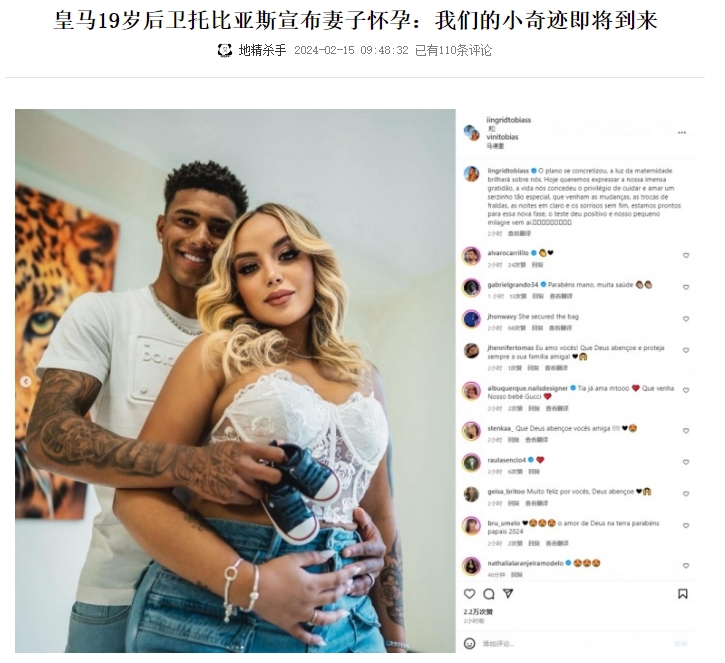Click the heart like icon below comments
The height and width of the screenshot is (663, 725).
pyautogui.click(x=469, y=594)
